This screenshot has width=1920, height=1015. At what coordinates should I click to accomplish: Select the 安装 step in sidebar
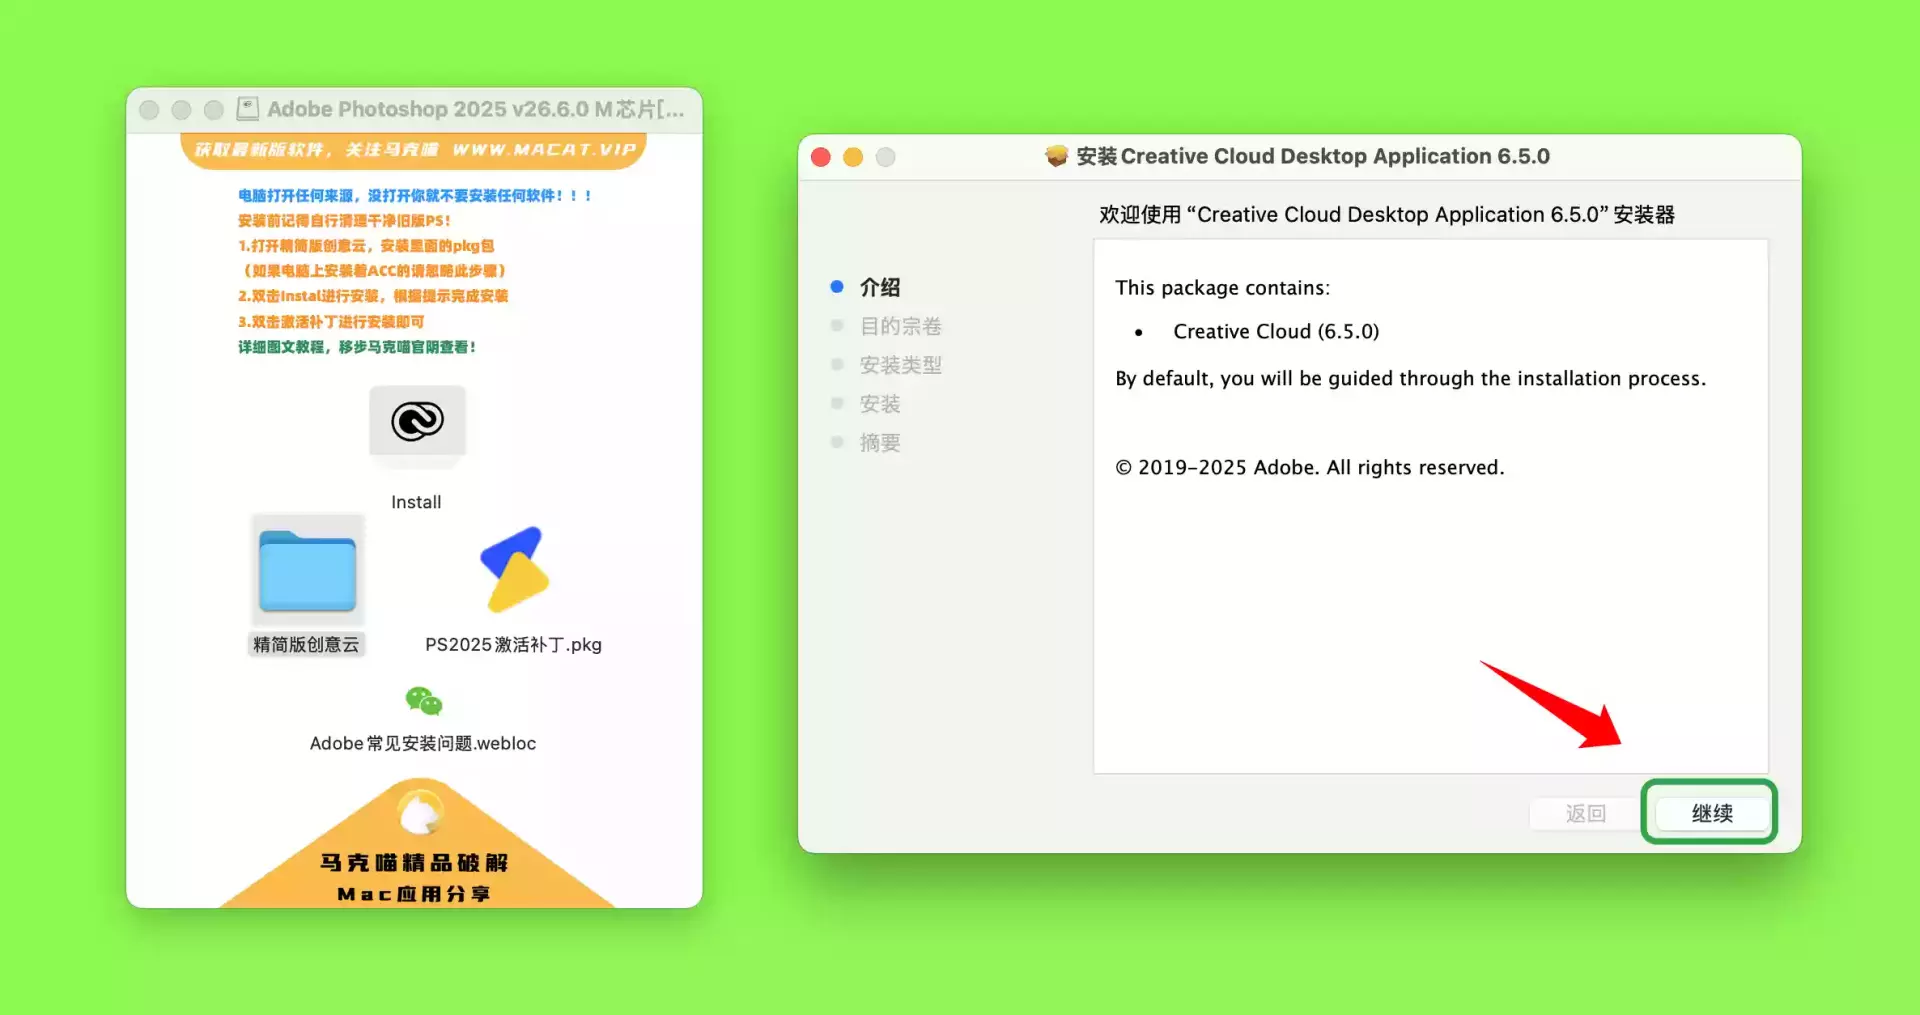pyautogui.click(x=879, y=404)
